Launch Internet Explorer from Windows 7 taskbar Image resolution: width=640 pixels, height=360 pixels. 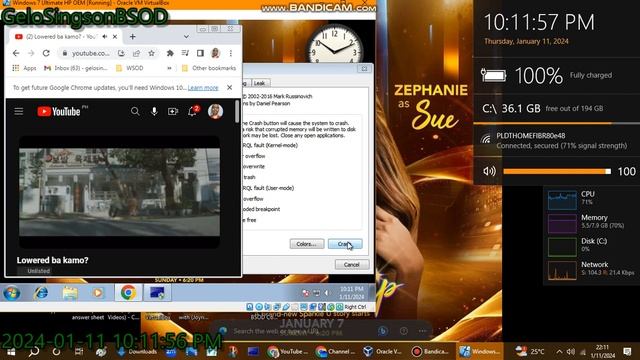tap(41, 293)
